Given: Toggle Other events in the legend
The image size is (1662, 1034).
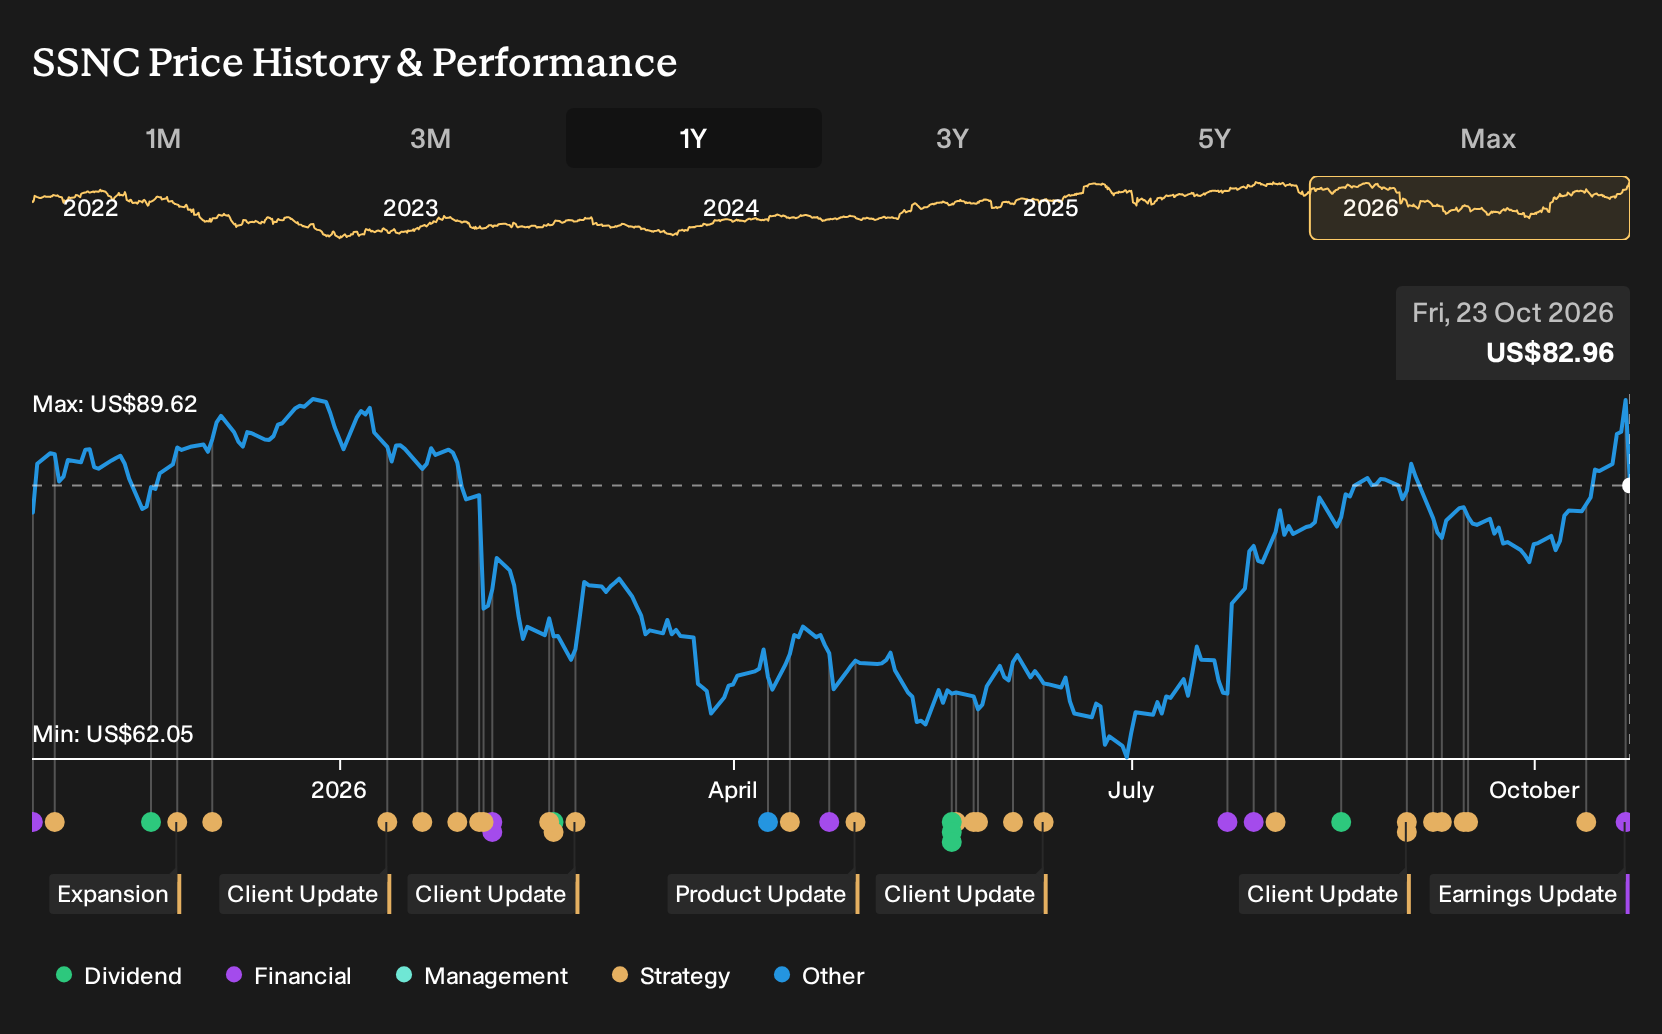Looking at the screenshot, I should tap(819, 976).
